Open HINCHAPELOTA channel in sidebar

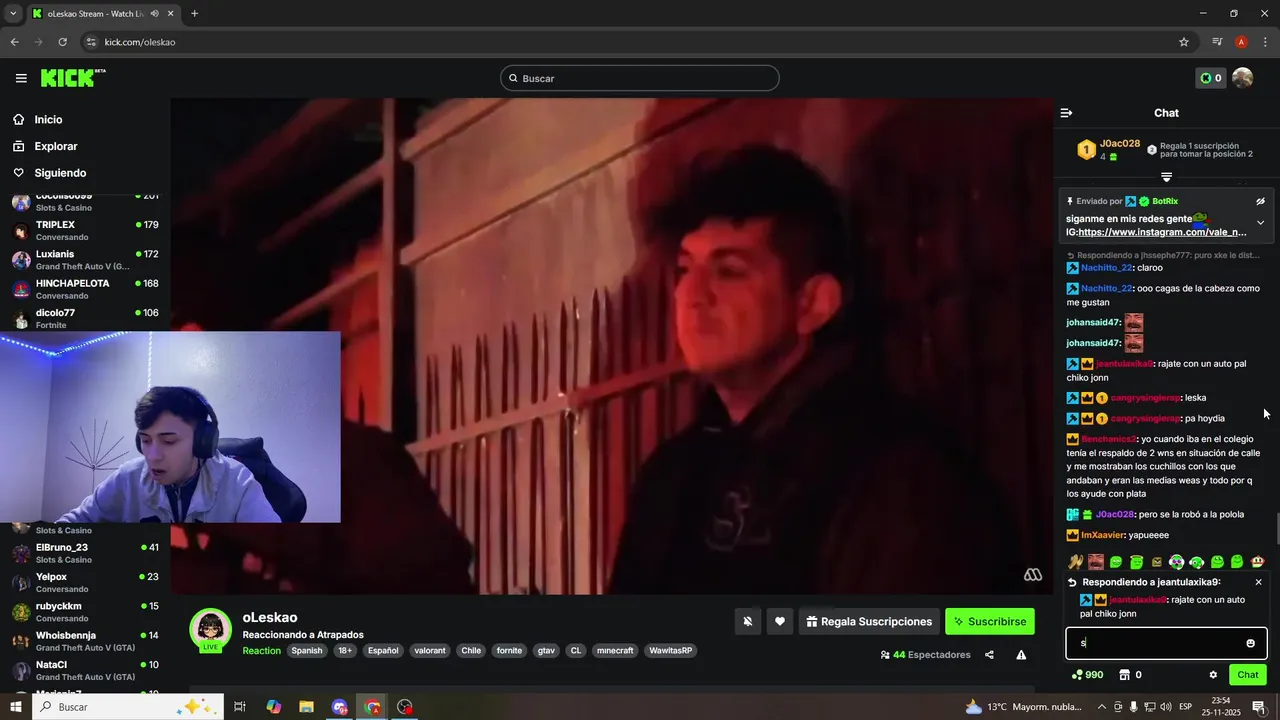click(x=85, y=289)
